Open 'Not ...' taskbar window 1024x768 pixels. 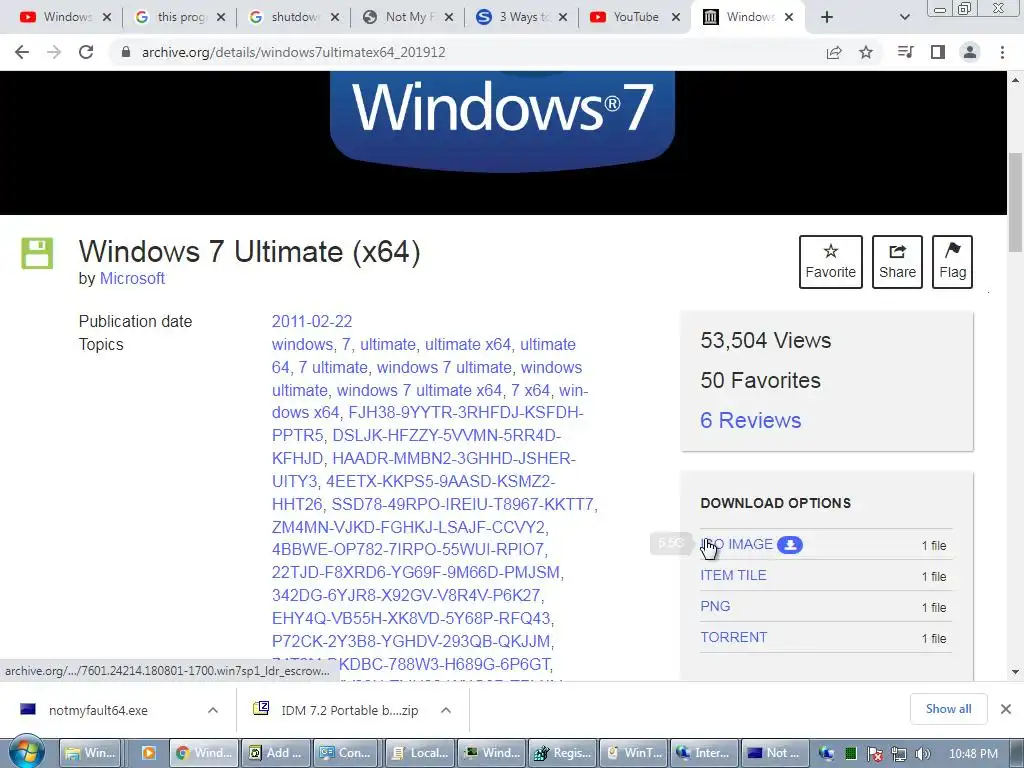[776, 753]
